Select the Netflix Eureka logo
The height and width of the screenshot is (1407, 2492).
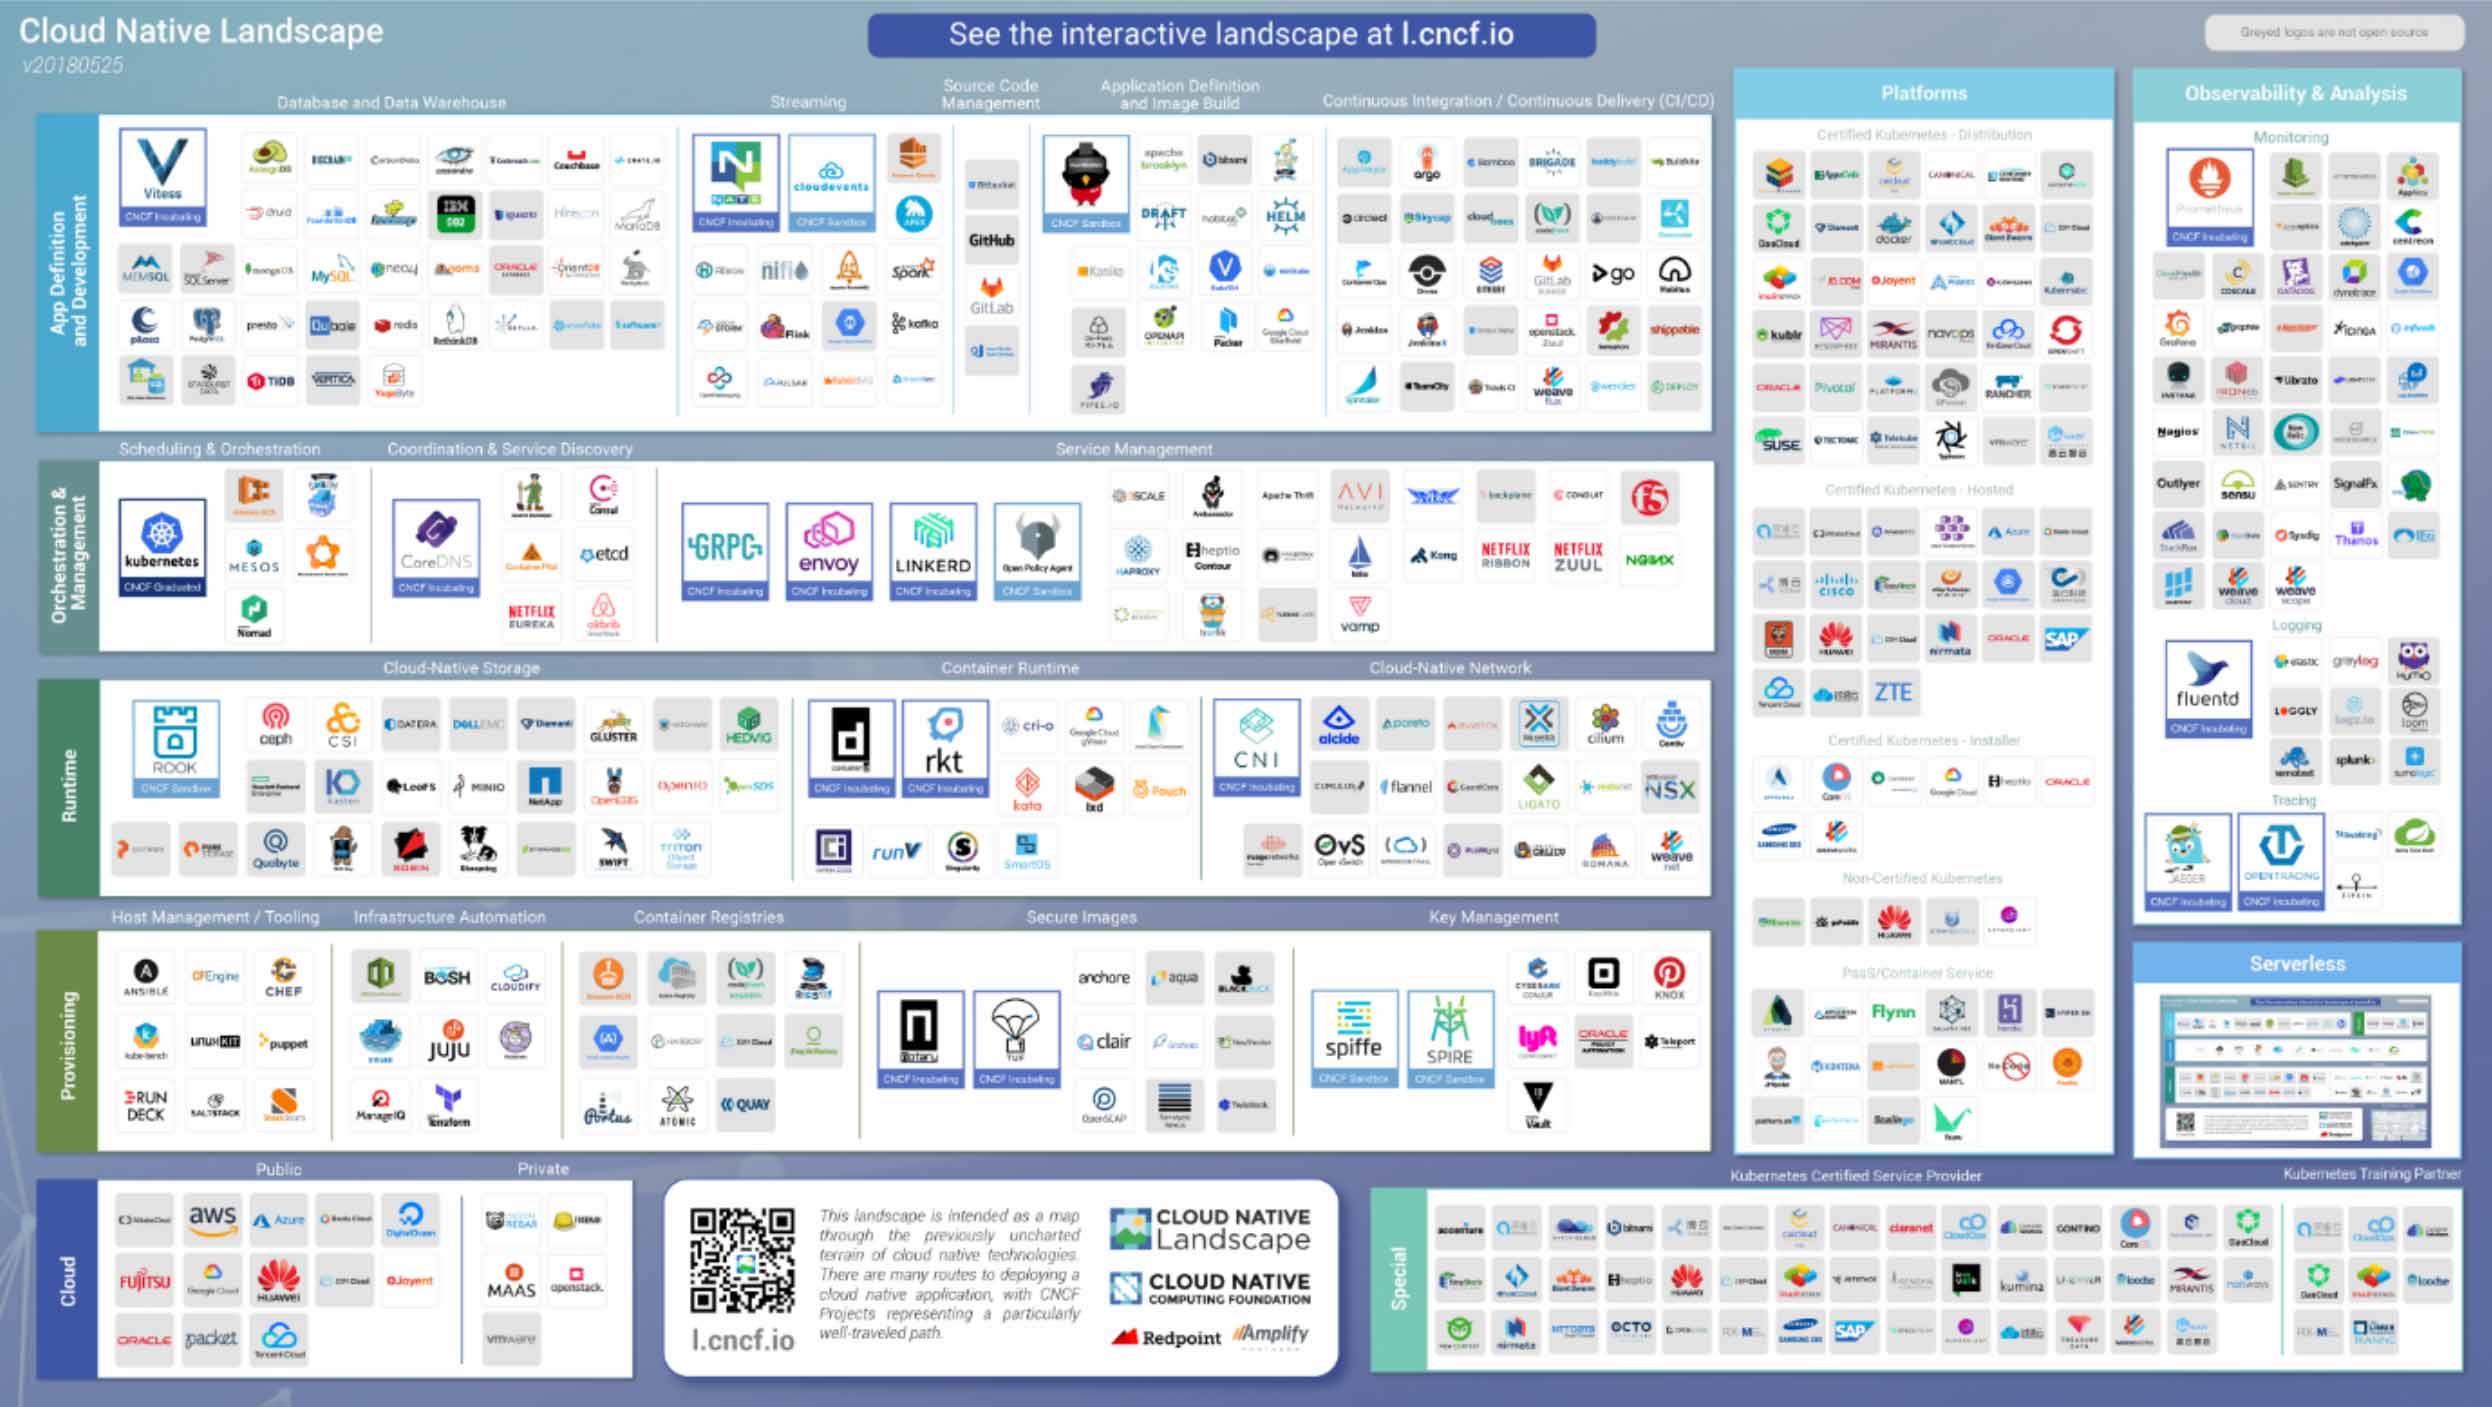point(531,615)
